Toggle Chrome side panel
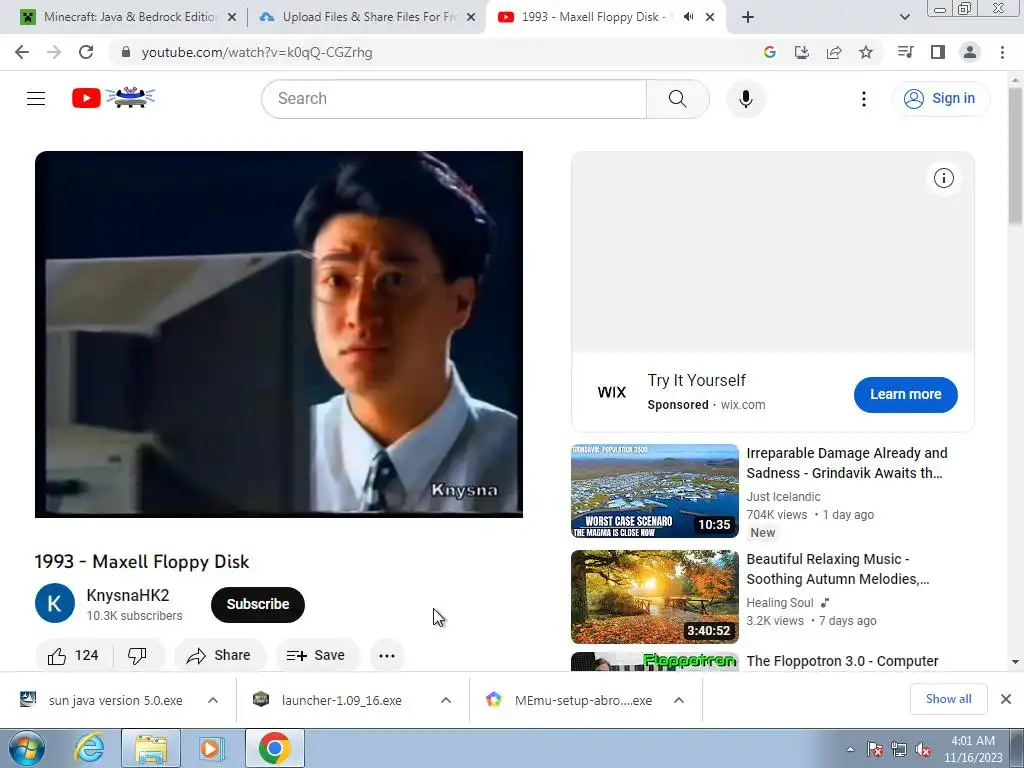This screenshot has width=1024, height=768. (x=938, y=52)
